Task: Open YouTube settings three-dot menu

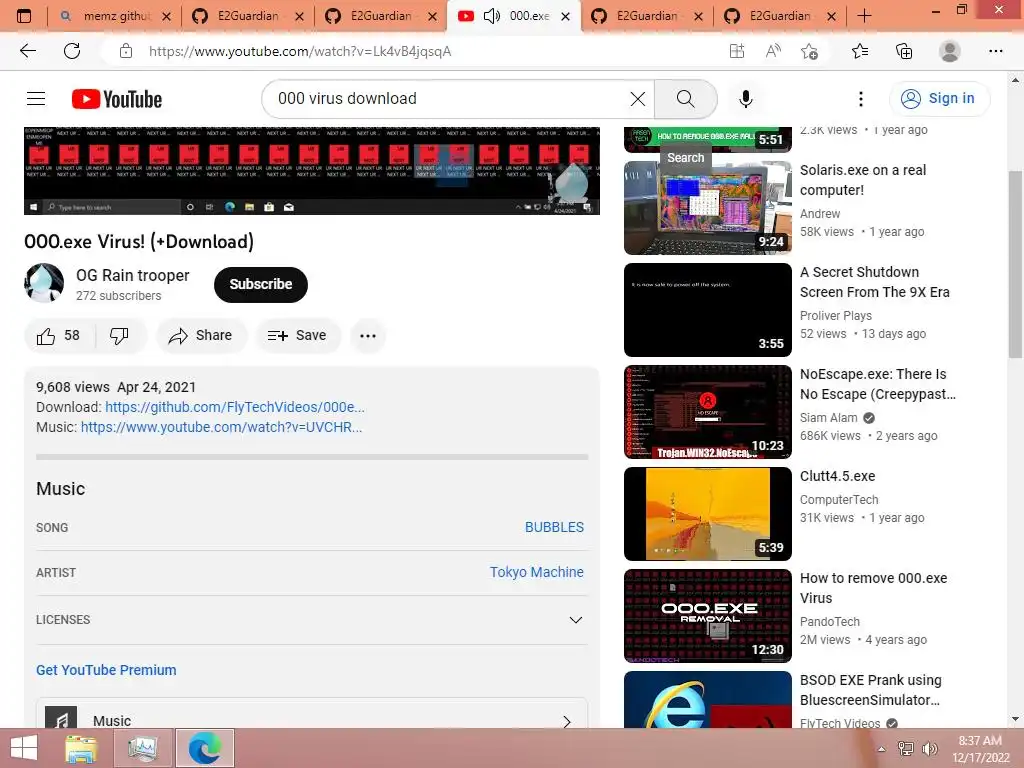Action: pyautogui.click(x=860, y=99)
